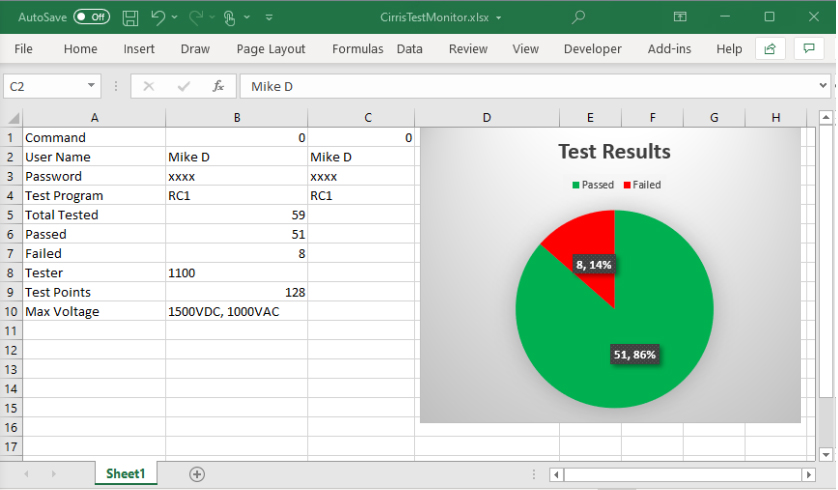The width and height of the screenshot is (838, 490).
Task: Open the Help tab
Action: (x=729, y=49)
